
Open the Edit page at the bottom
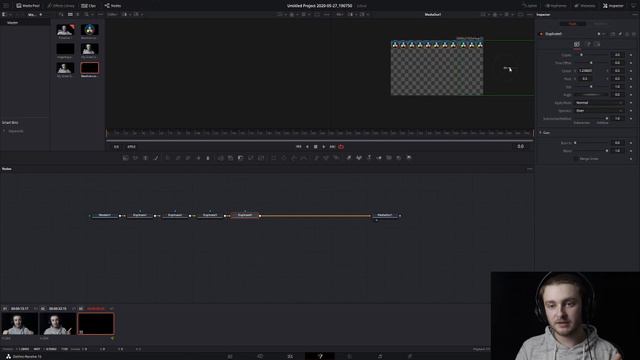290,356
